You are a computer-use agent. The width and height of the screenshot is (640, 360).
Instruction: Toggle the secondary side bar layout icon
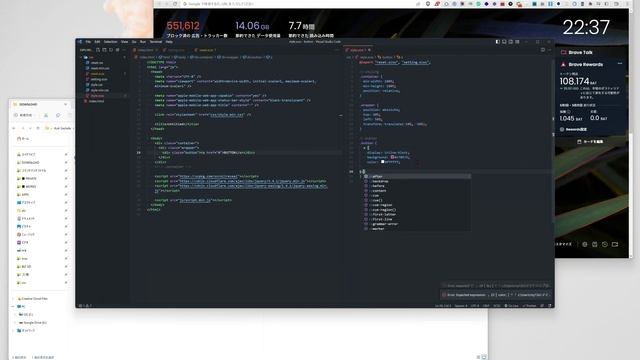511,42
